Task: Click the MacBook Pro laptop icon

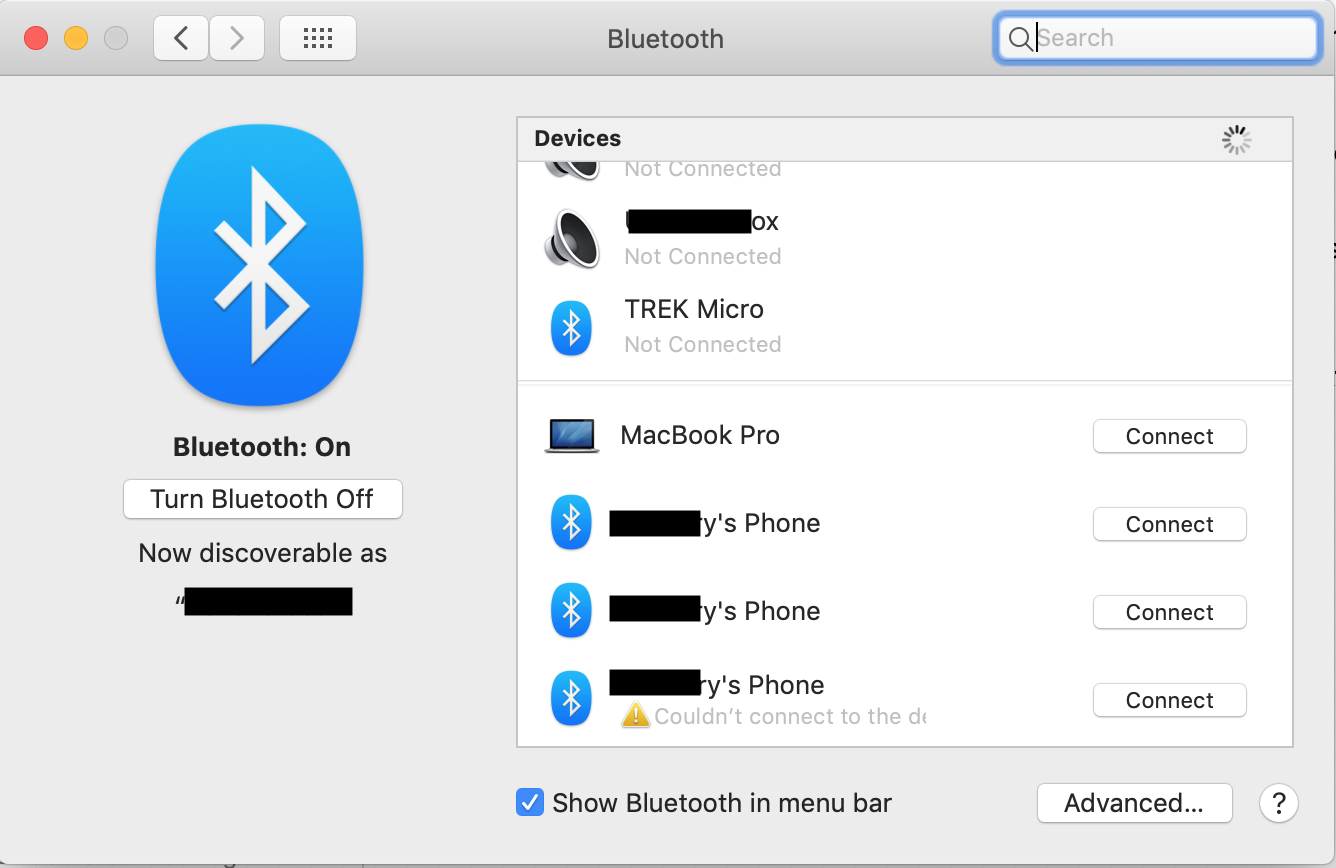Action: point(572,436)
